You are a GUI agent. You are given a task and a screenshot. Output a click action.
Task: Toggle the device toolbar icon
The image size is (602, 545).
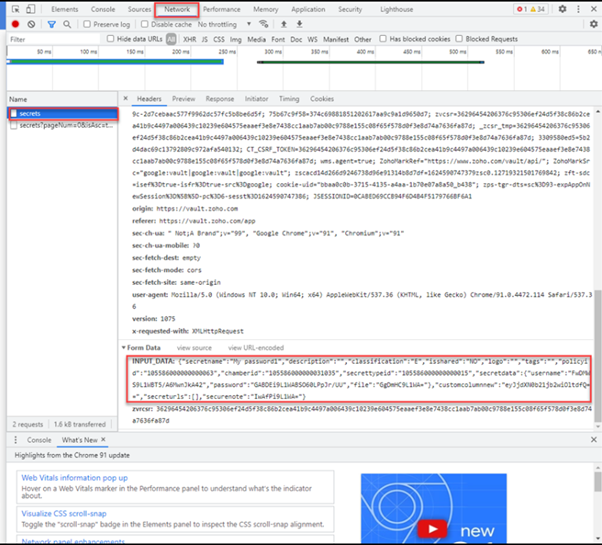pos(31,9)
